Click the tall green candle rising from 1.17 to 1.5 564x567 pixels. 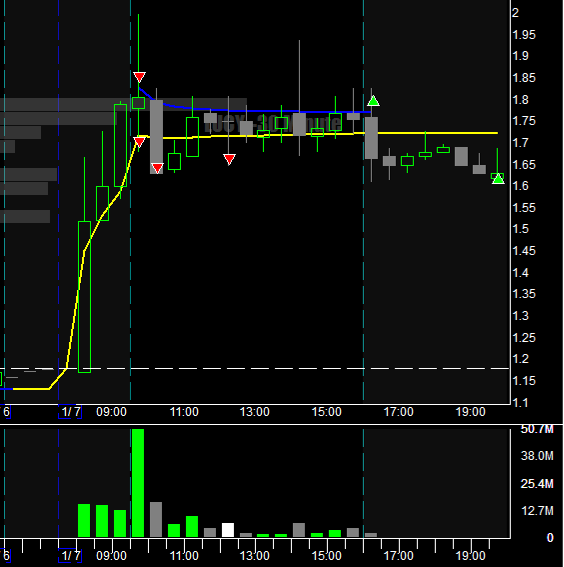point(84,297)
